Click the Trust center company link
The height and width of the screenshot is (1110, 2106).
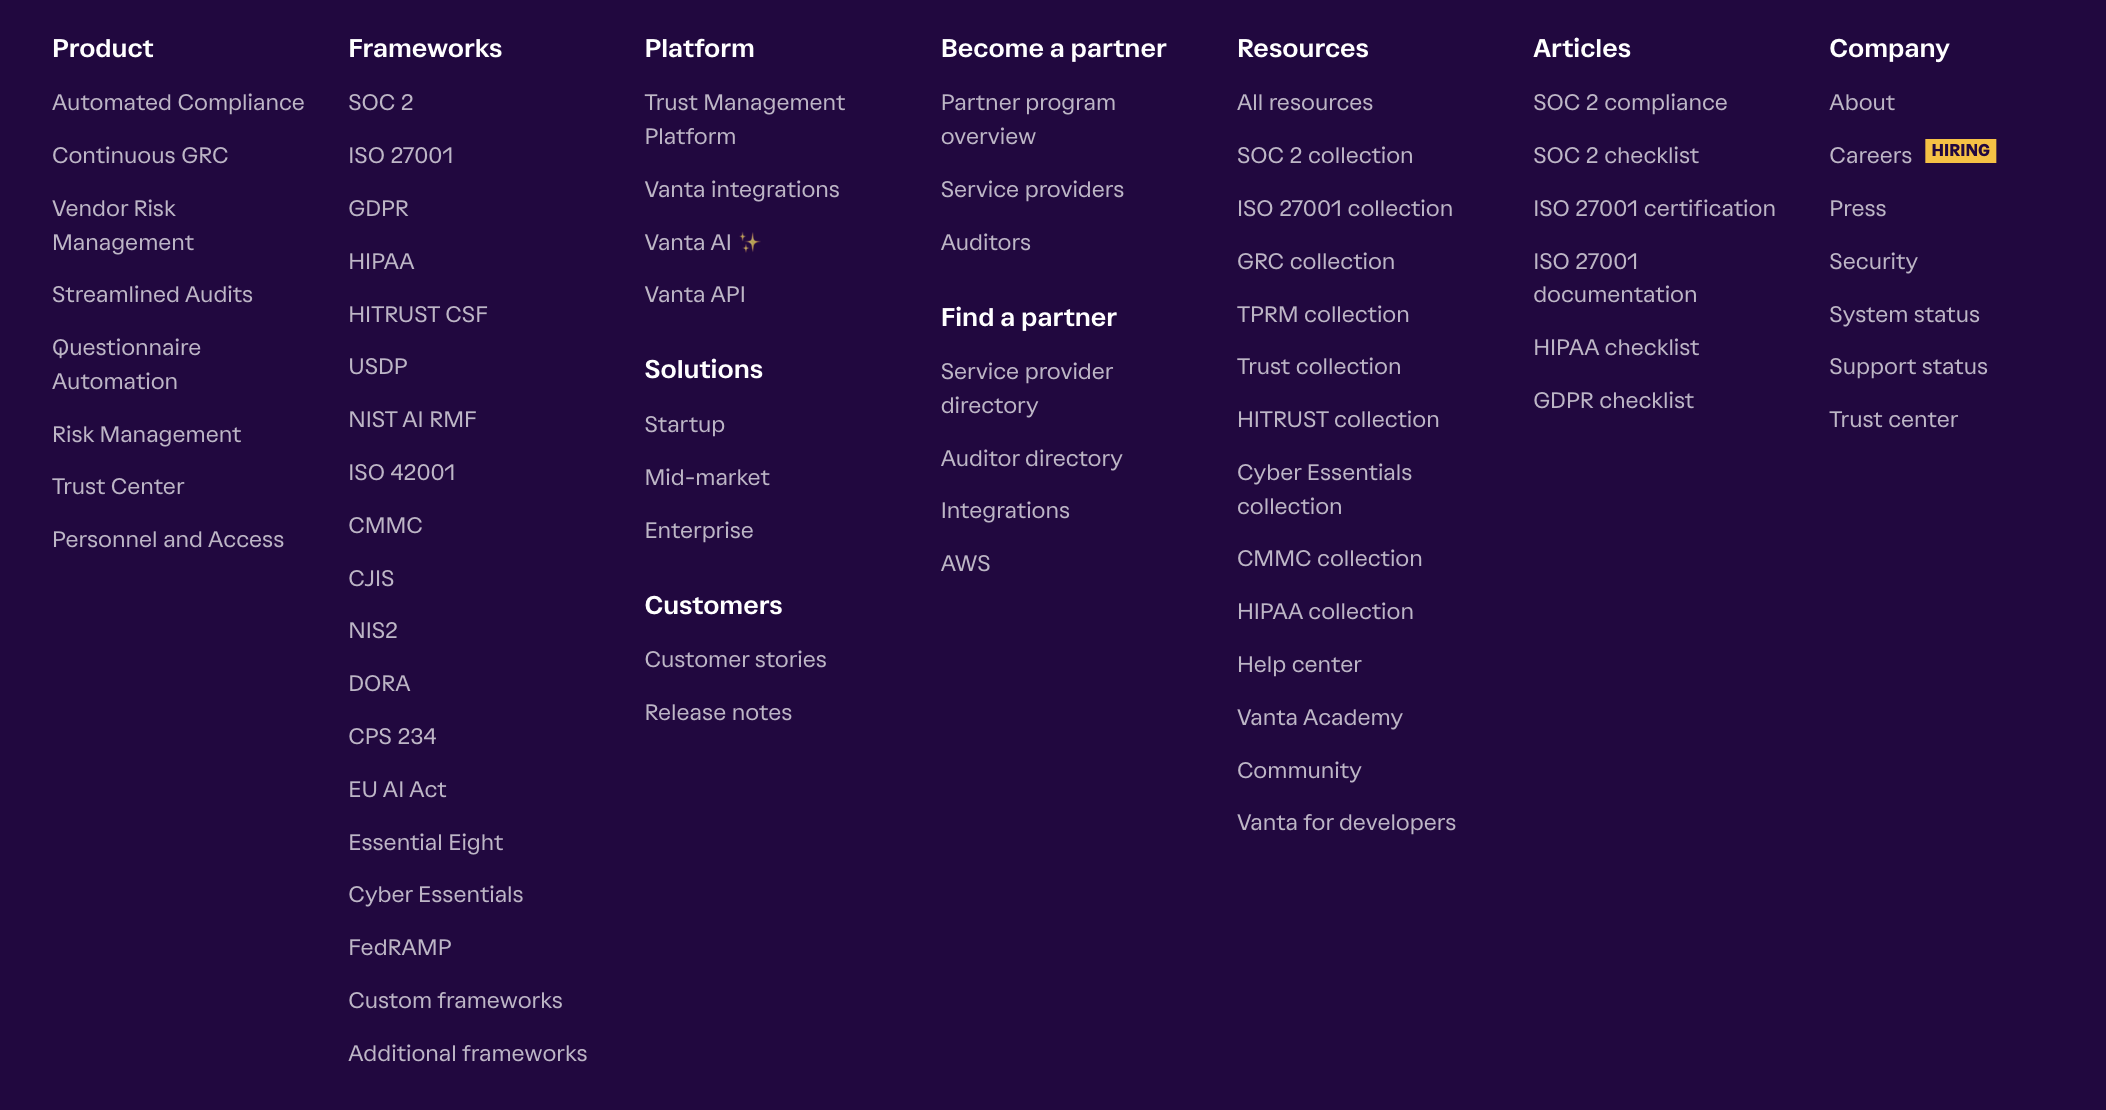pyautogui.click(x=1892, y=420)
